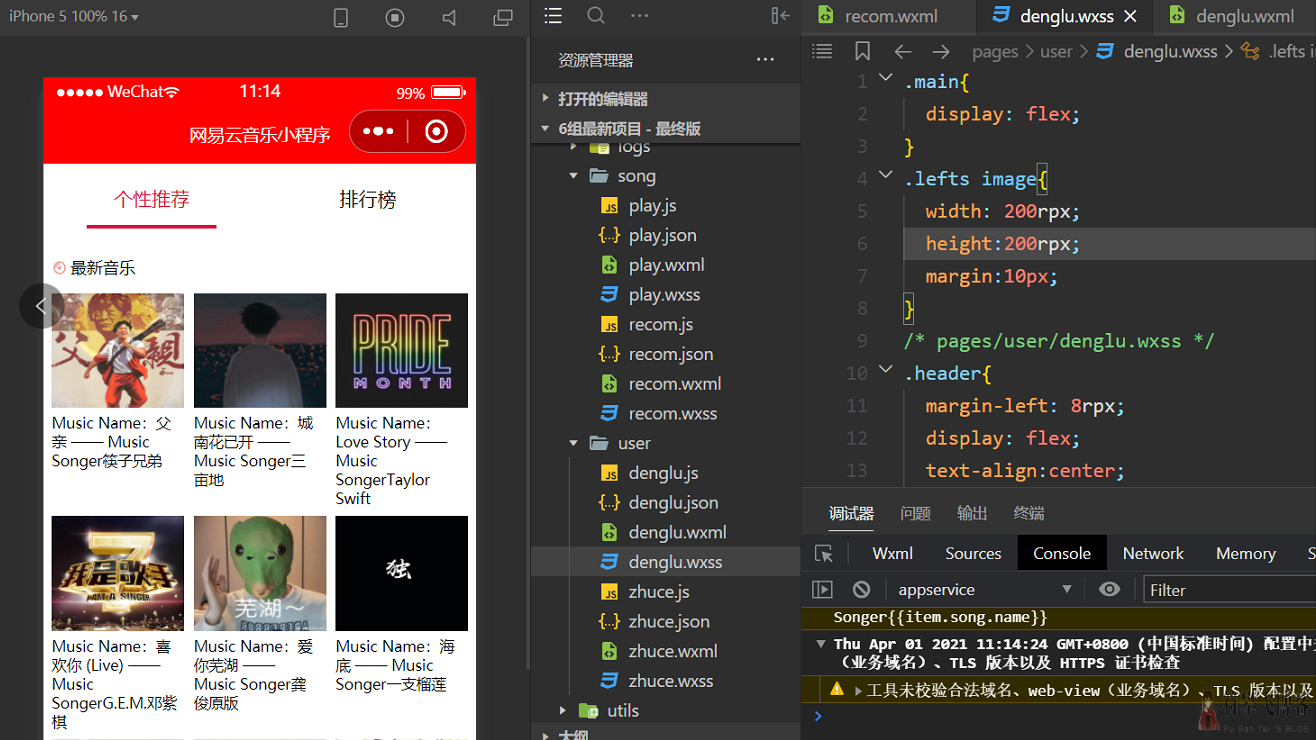Open iPhone 5 device dropdown
Viewport: 1316px width, 740px height.
[x=74, y=16]
